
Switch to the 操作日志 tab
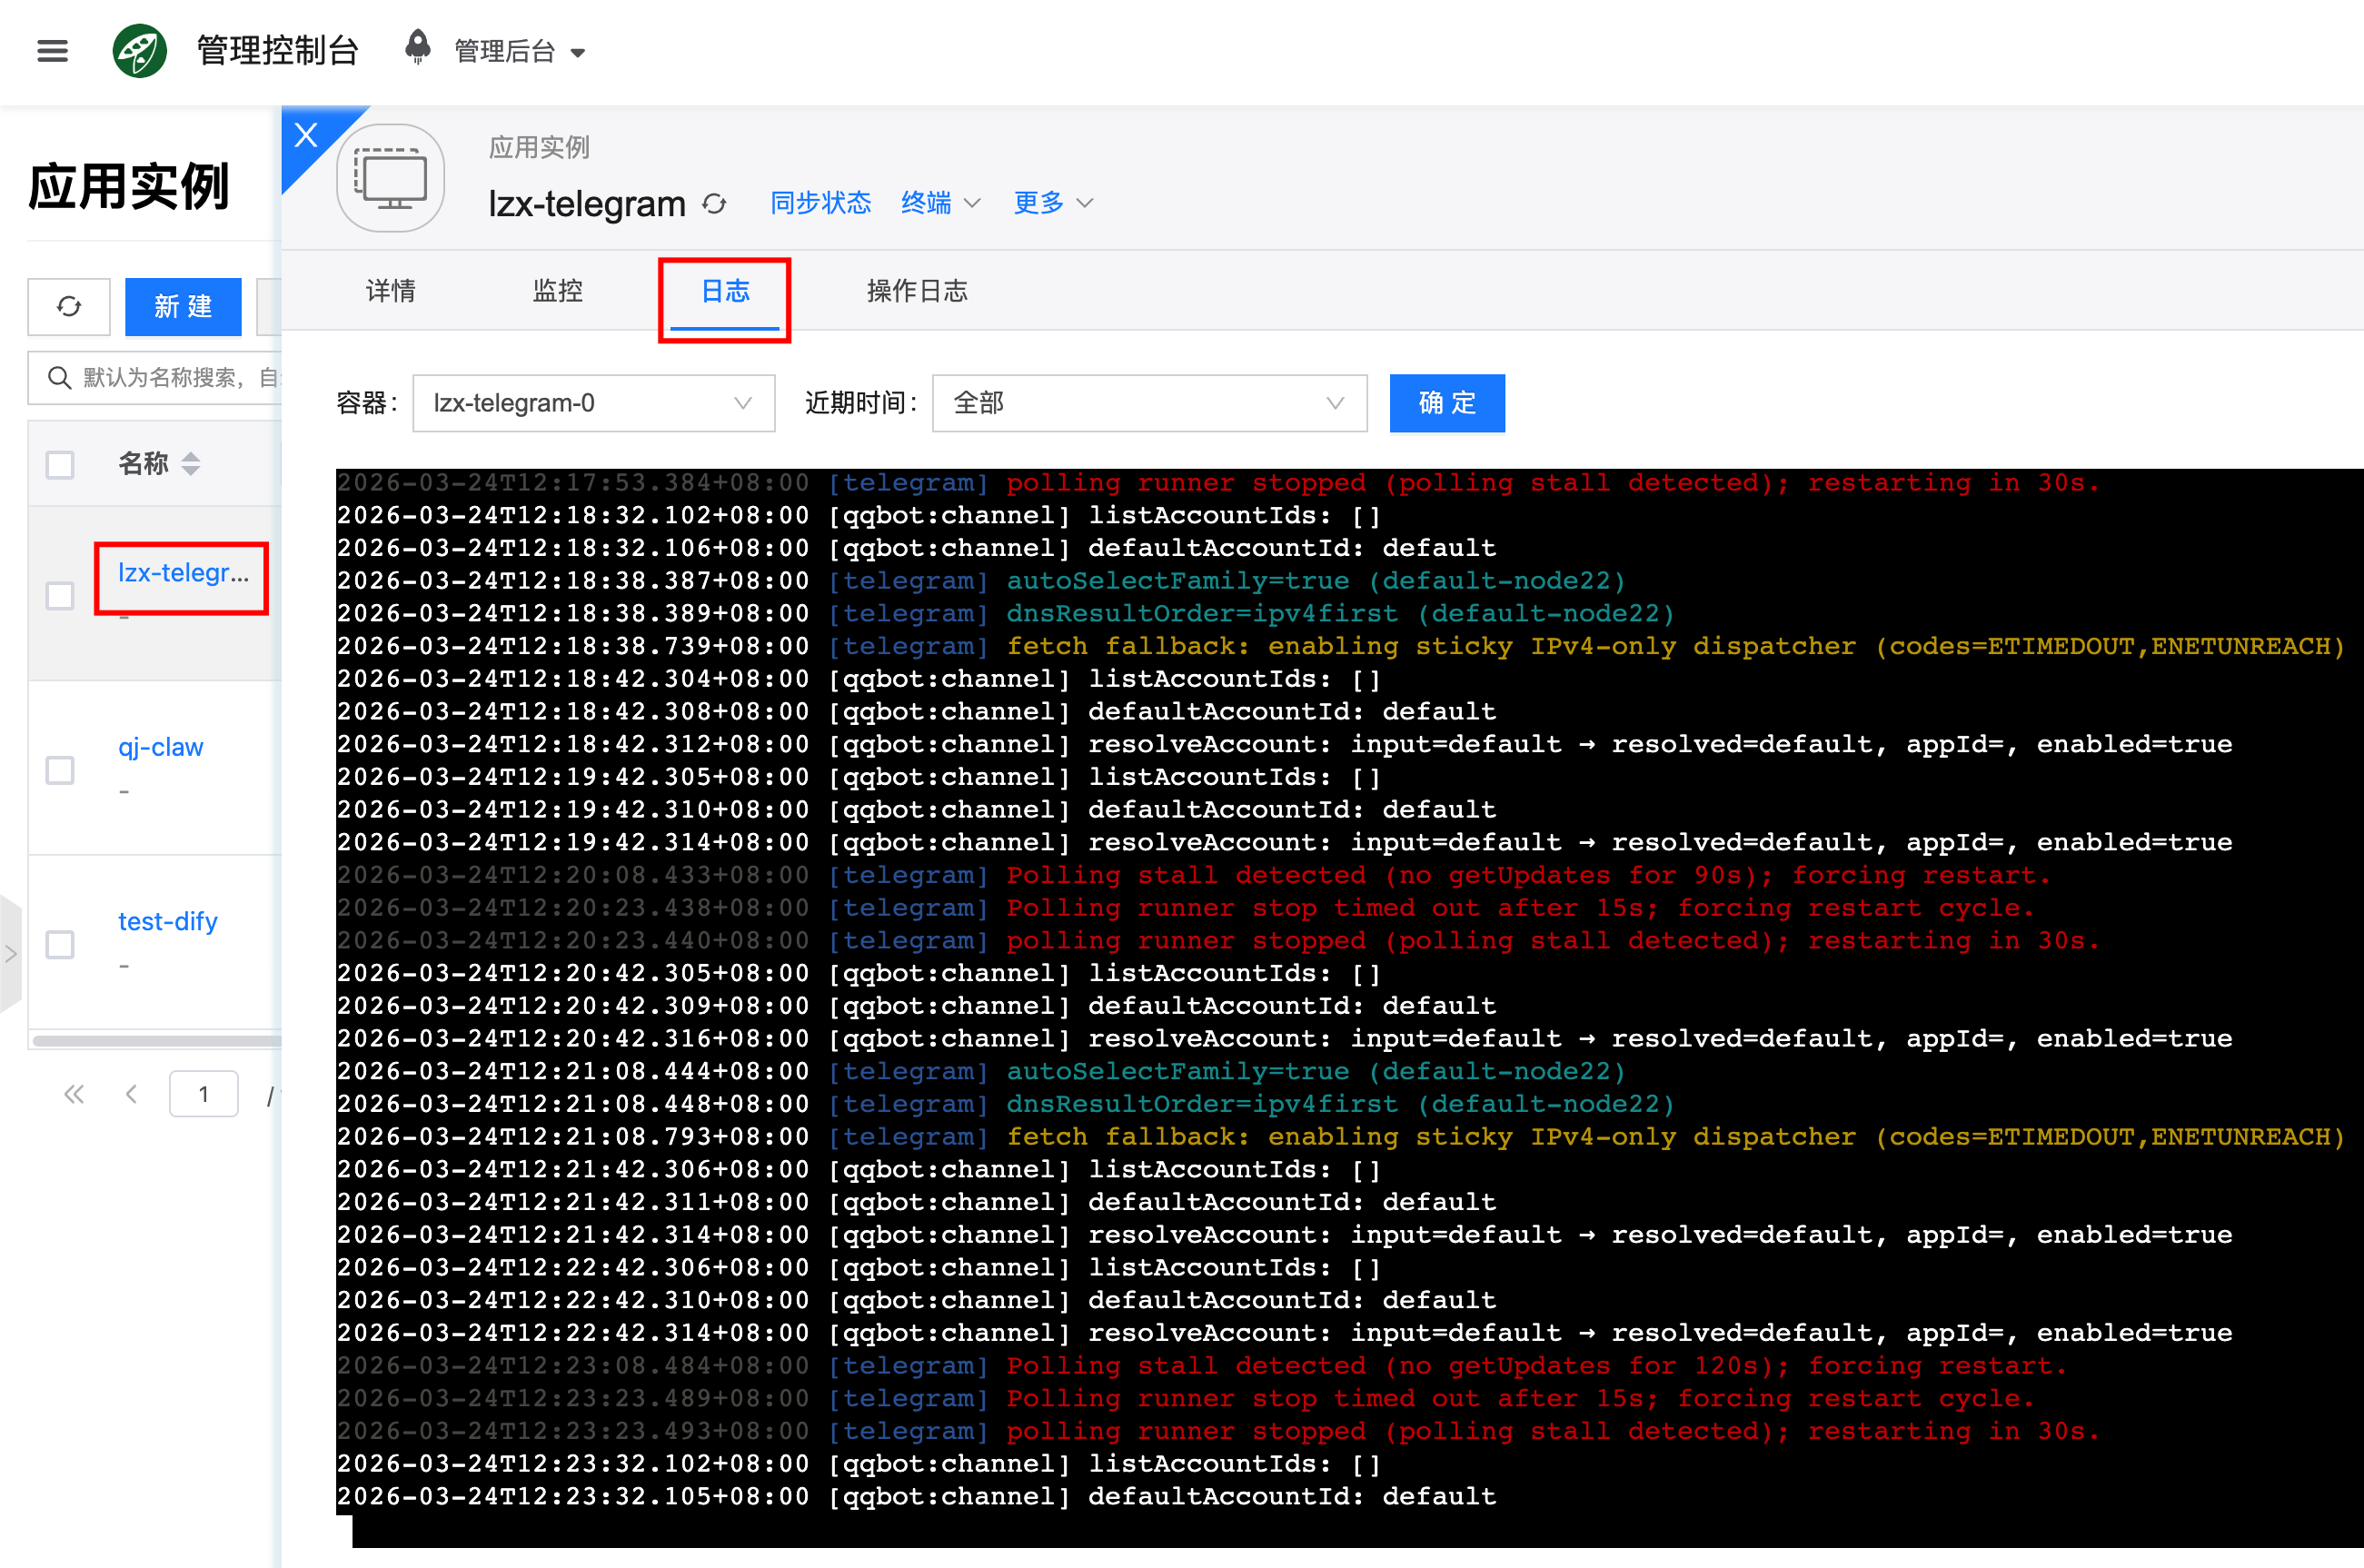[916, 291]
